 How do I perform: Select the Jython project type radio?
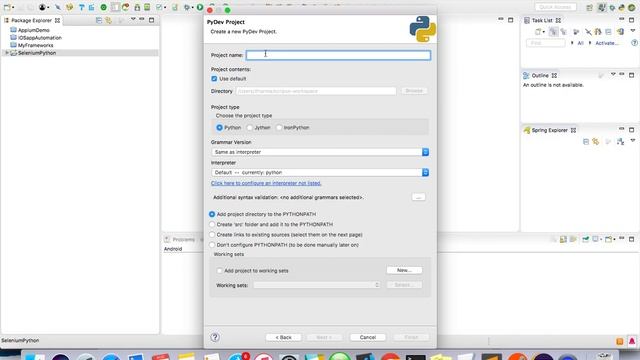pyautogui.click(x=249, y=128)
